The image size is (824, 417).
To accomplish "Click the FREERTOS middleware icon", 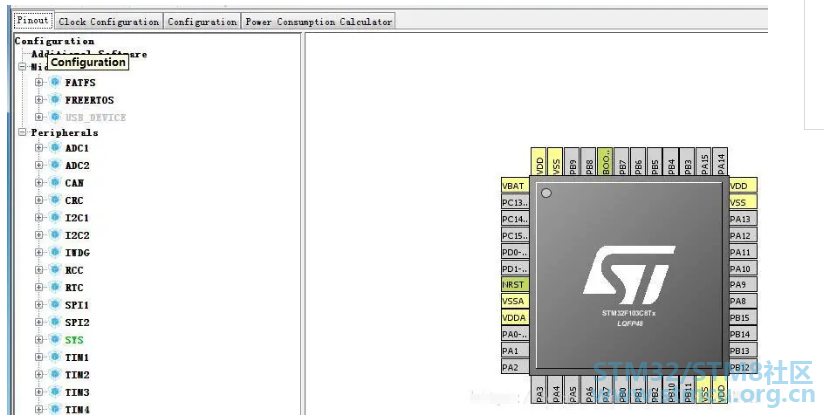I will [x=55, y=99].
